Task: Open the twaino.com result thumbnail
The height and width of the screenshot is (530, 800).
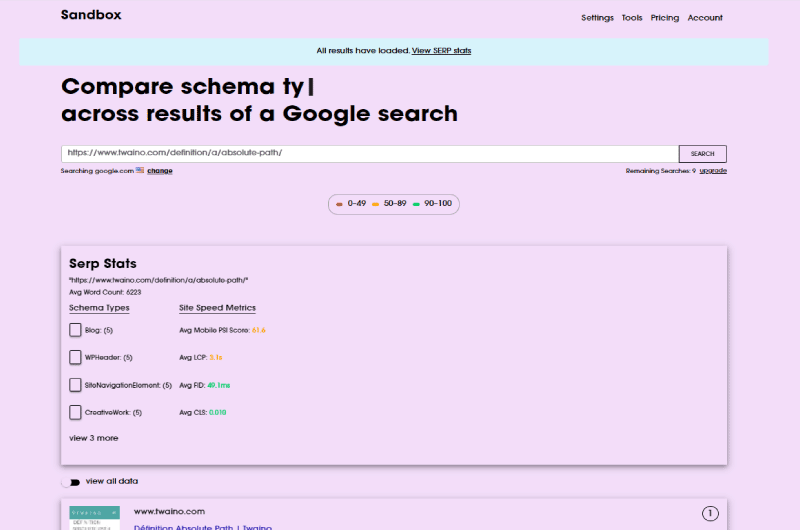Action: [x=94, y=518]
